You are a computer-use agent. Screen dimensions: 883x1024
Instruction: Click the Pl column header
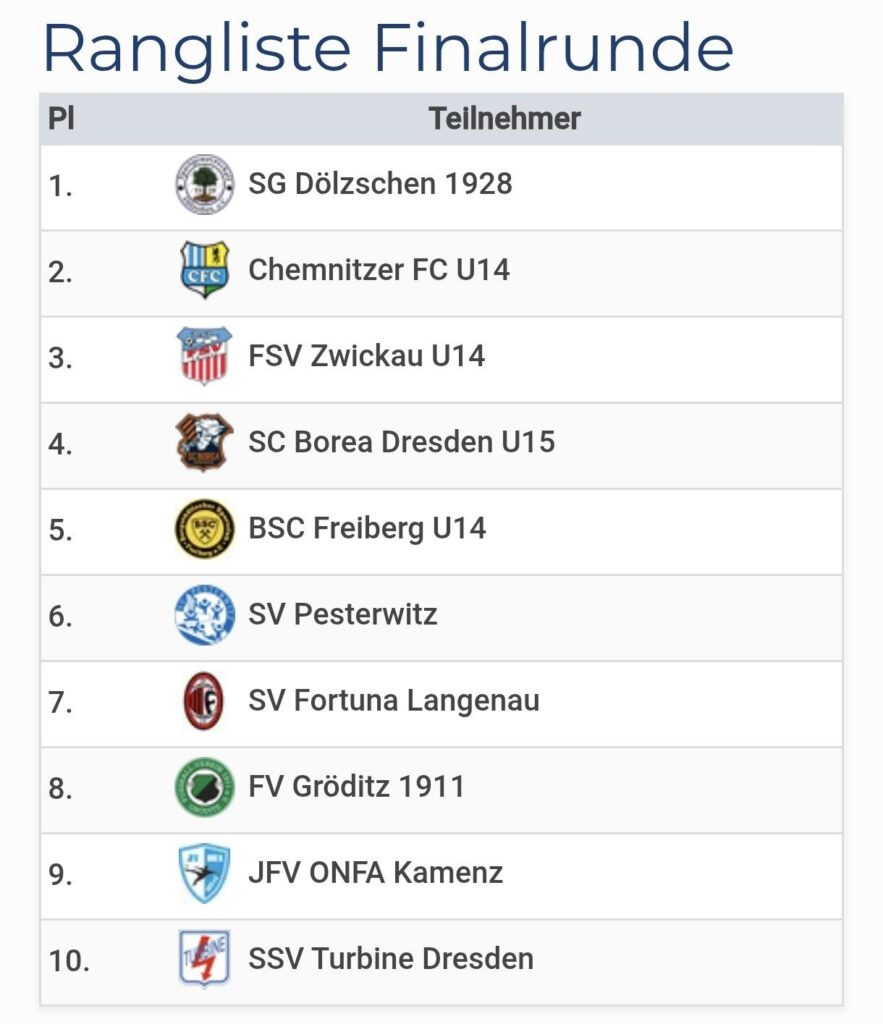[x=61, y=119]
